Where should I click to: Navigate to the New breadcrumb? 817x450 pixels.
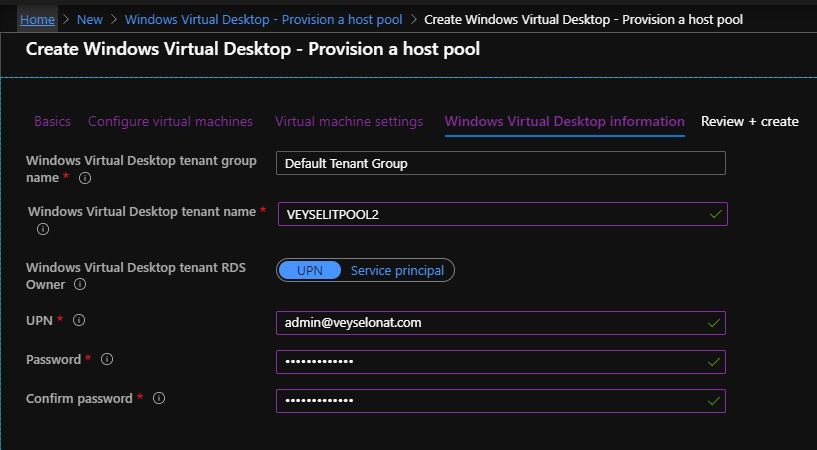(90, 20)
